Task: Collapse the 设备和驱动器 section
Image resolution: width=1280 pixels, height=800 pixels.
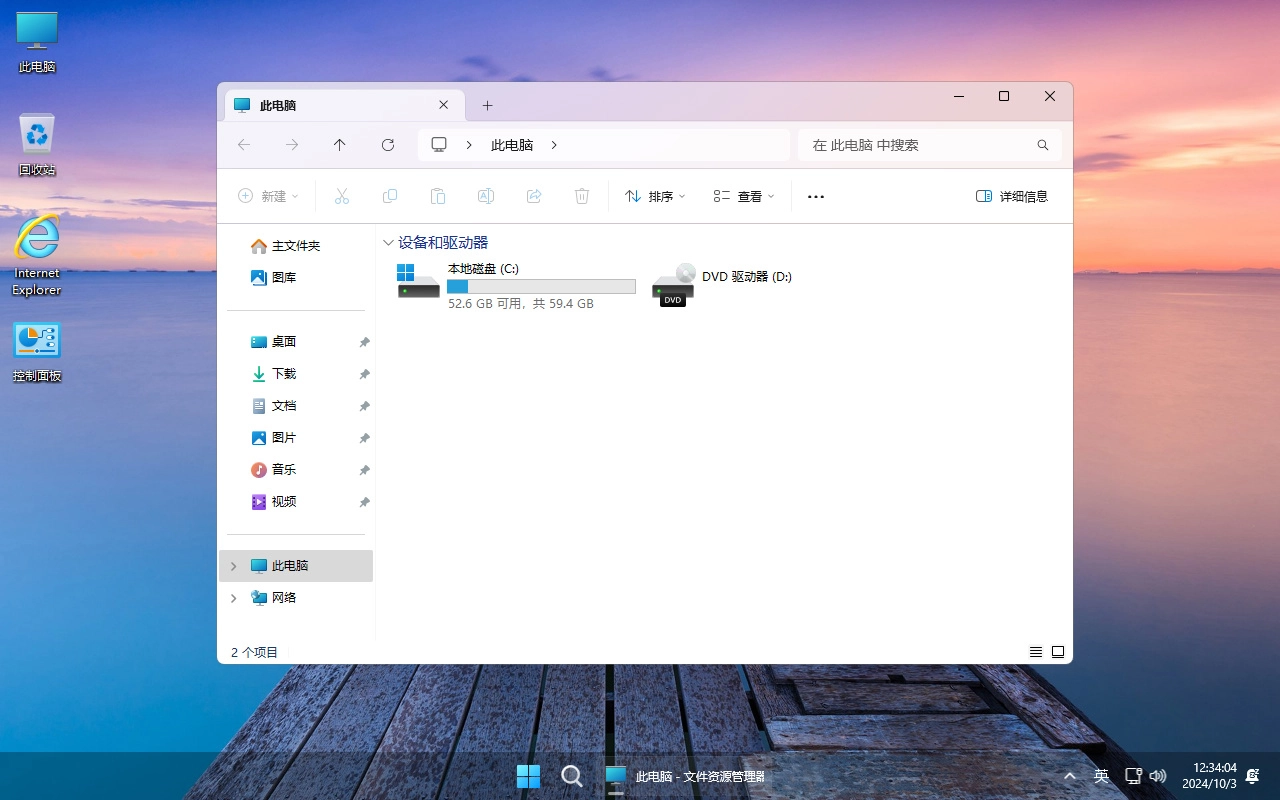Action: pyautogui.click(x=388, y=242)
